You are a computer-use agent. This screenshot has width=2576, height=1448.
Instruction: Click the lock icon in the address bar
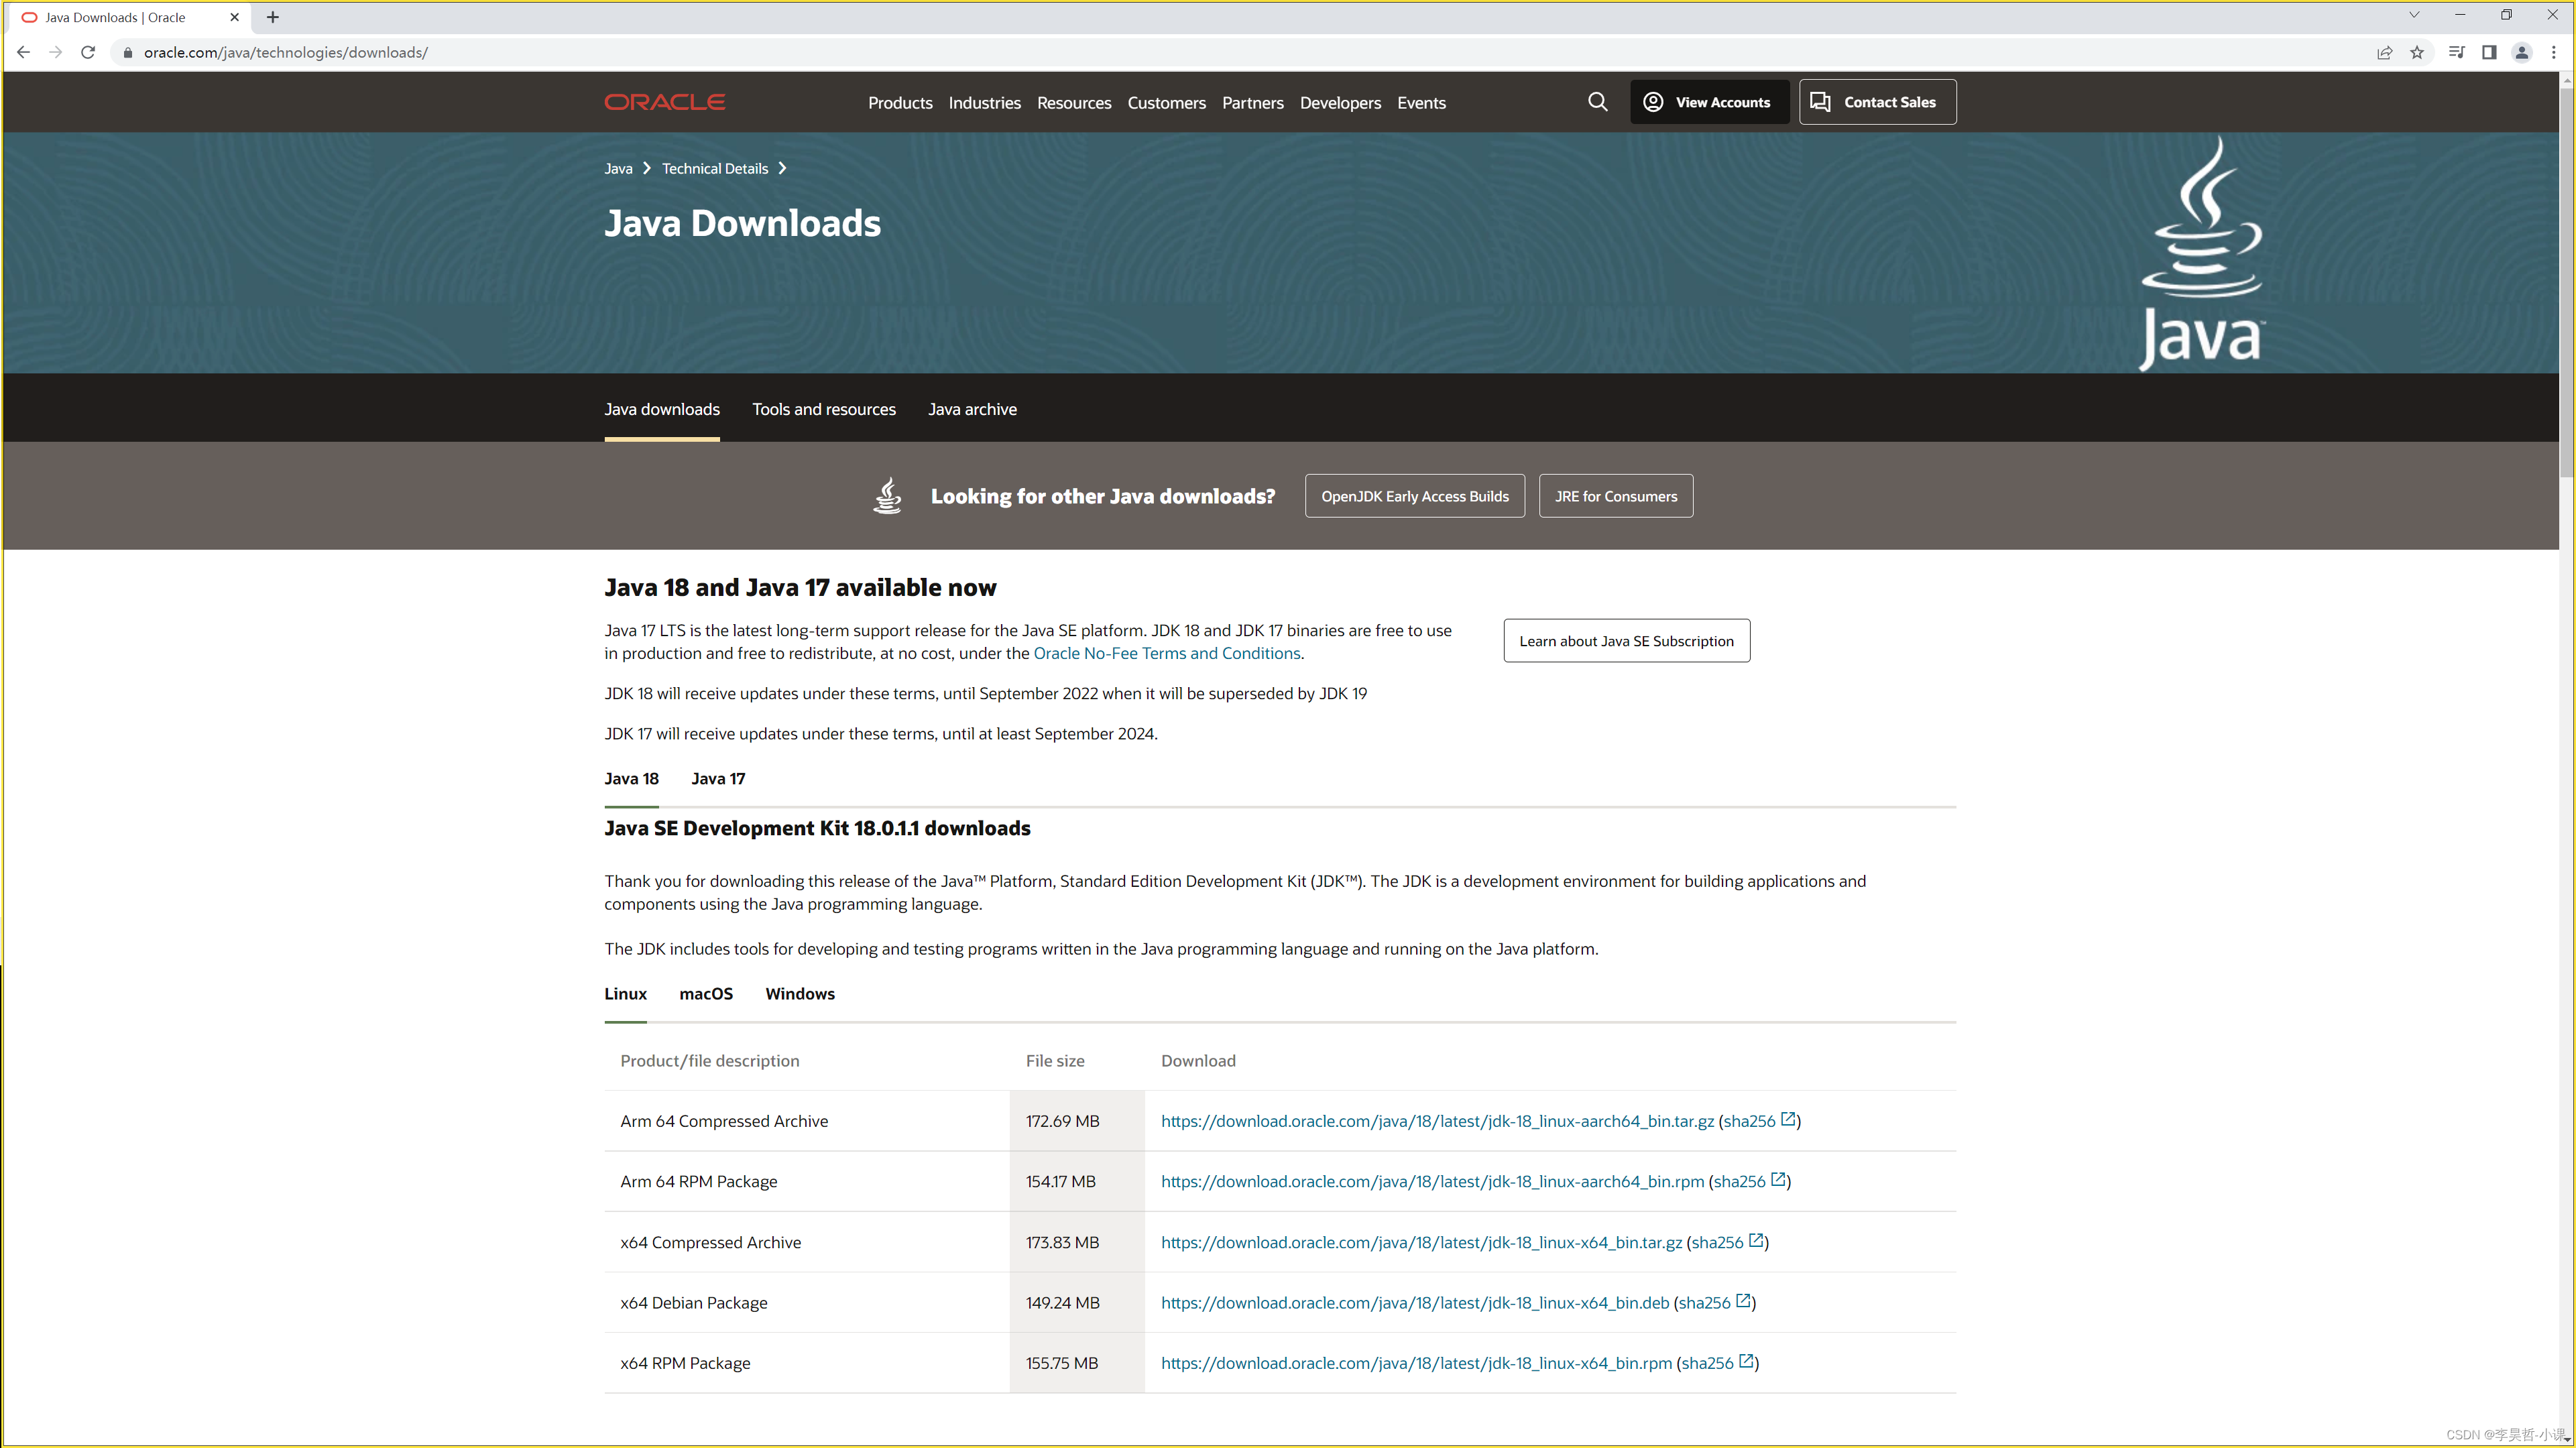[127, 52]
